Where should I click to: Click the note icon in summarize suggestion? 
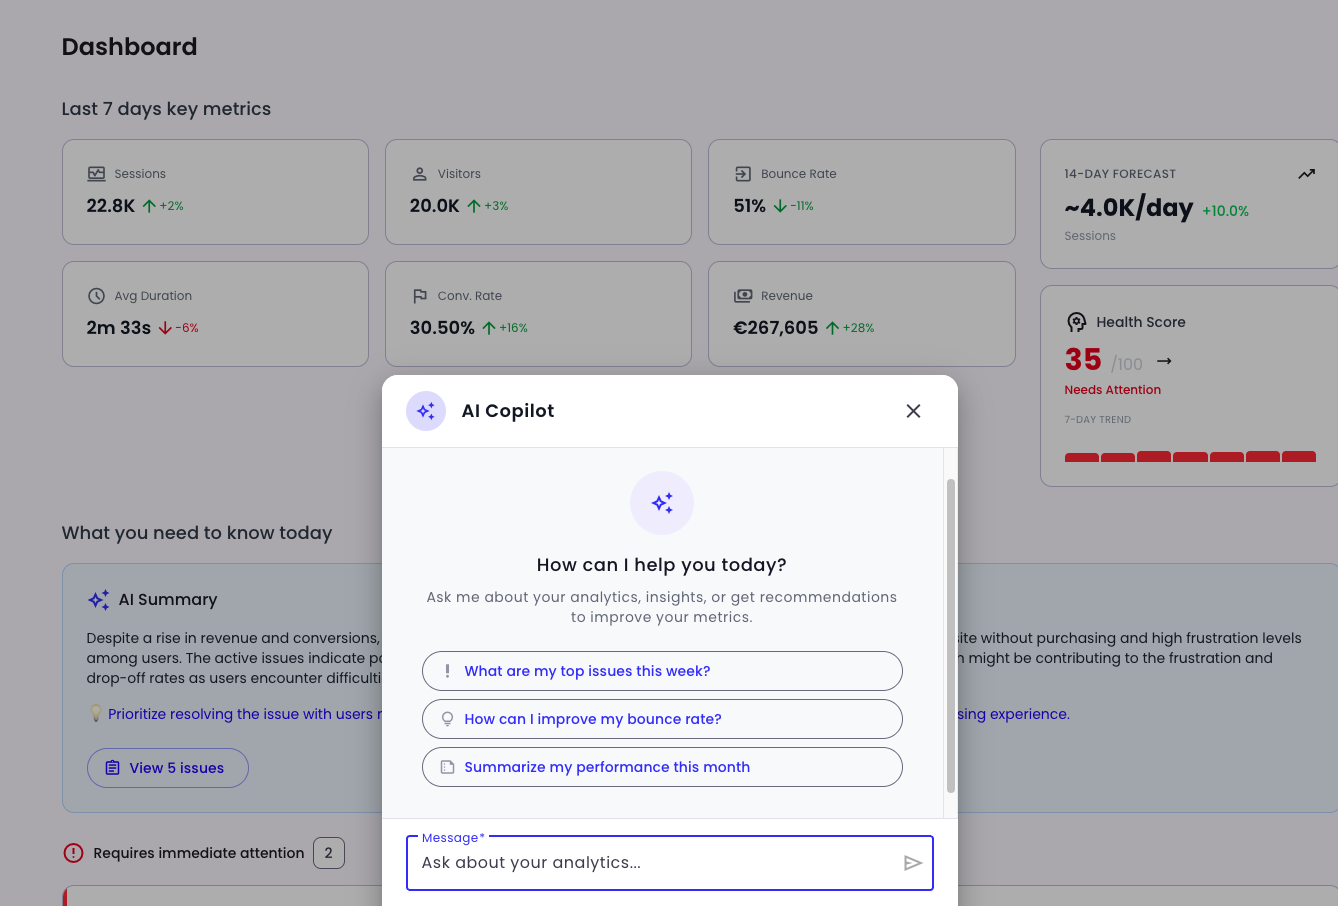coord(447,767)
